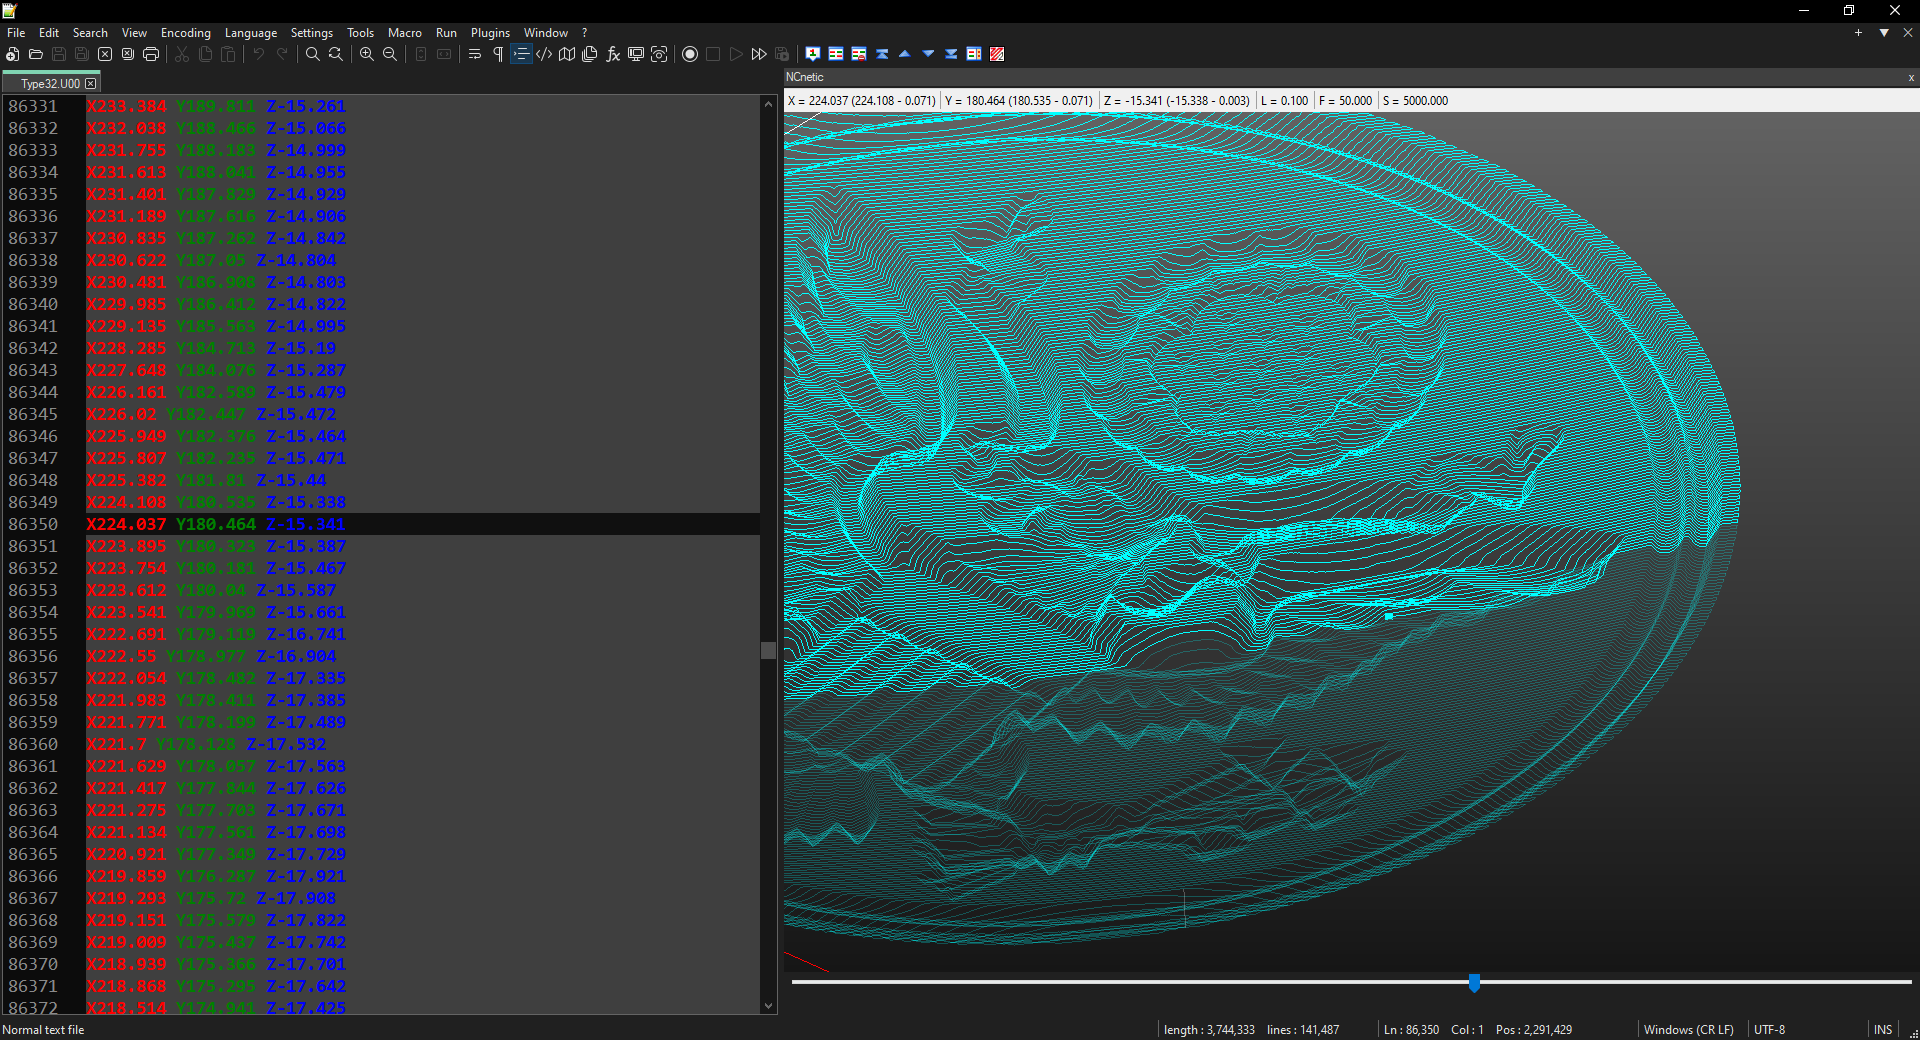Open the Function List (fx) icon
This screenshot has width=1920, height=1040.
(613, 54)
